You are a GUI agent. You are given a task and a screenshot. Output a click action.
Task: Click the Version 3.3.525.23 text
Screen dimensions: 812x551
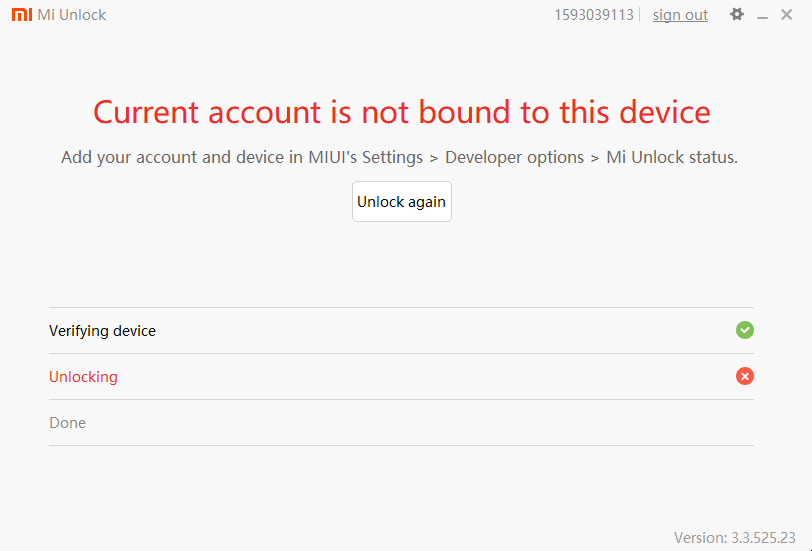(734, 537)
